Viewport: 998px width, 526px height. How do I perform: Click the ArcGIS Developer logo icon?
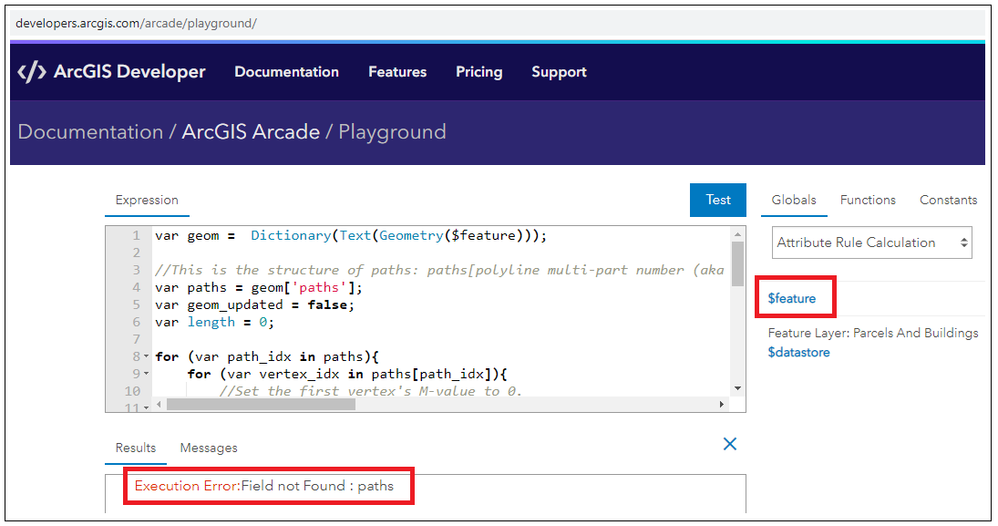click(32, 72)
